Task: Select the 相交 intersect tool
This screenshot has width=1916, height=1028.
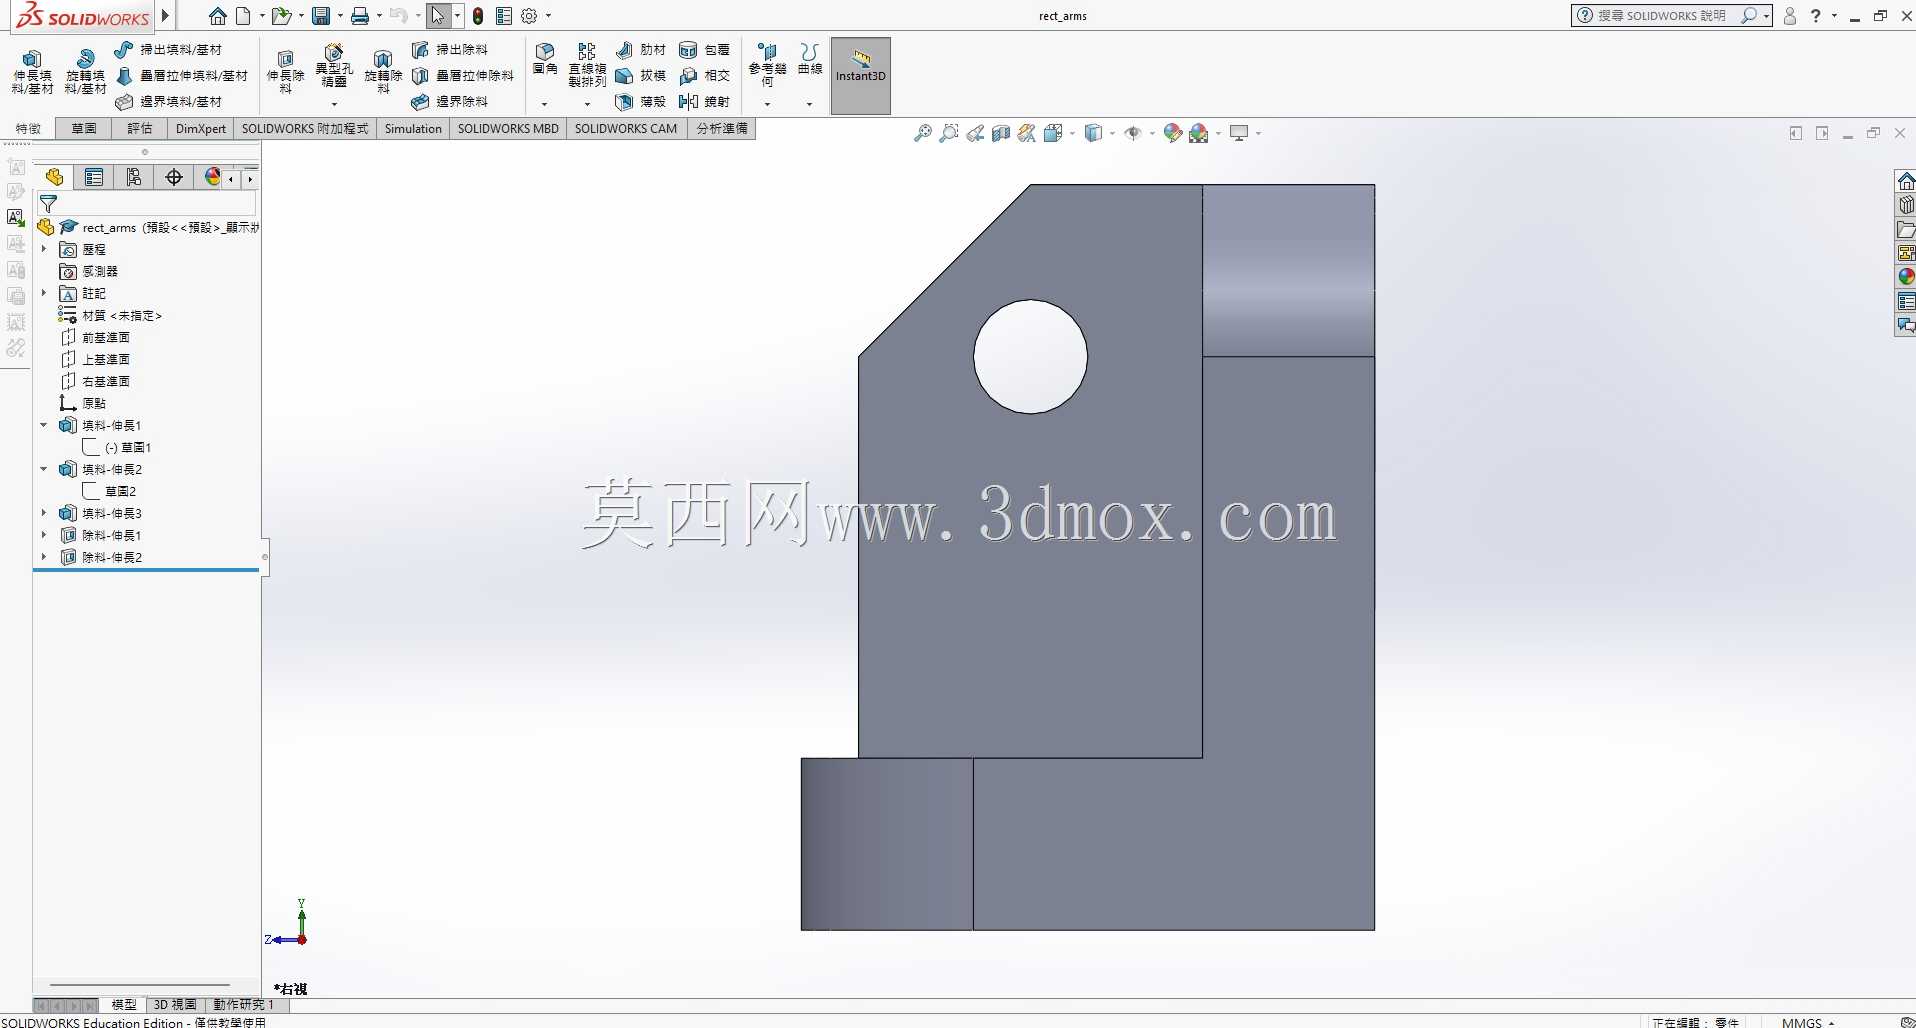Action: coord(705,76)
